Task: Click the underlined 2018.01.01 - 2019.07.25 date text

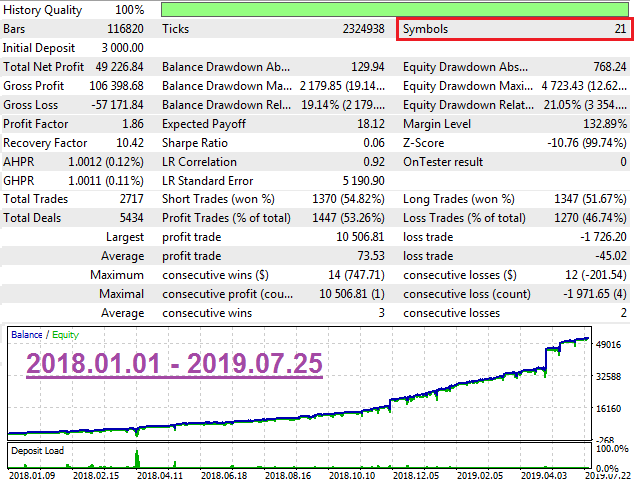Action: click(174, 361)
